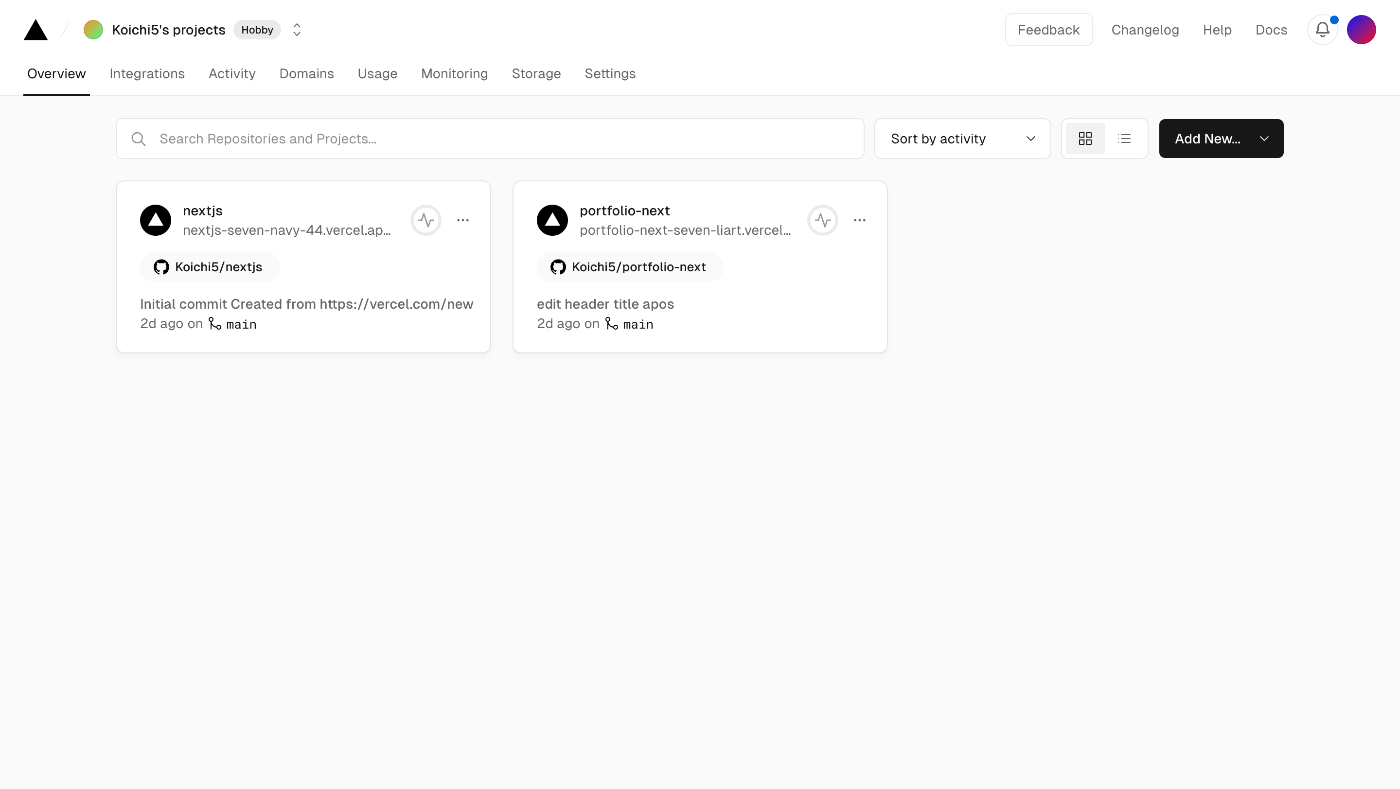Open the team switcher chevrons
This screenshot has width=1400, height=789.
pyautogui.click(x=297, y=30)
